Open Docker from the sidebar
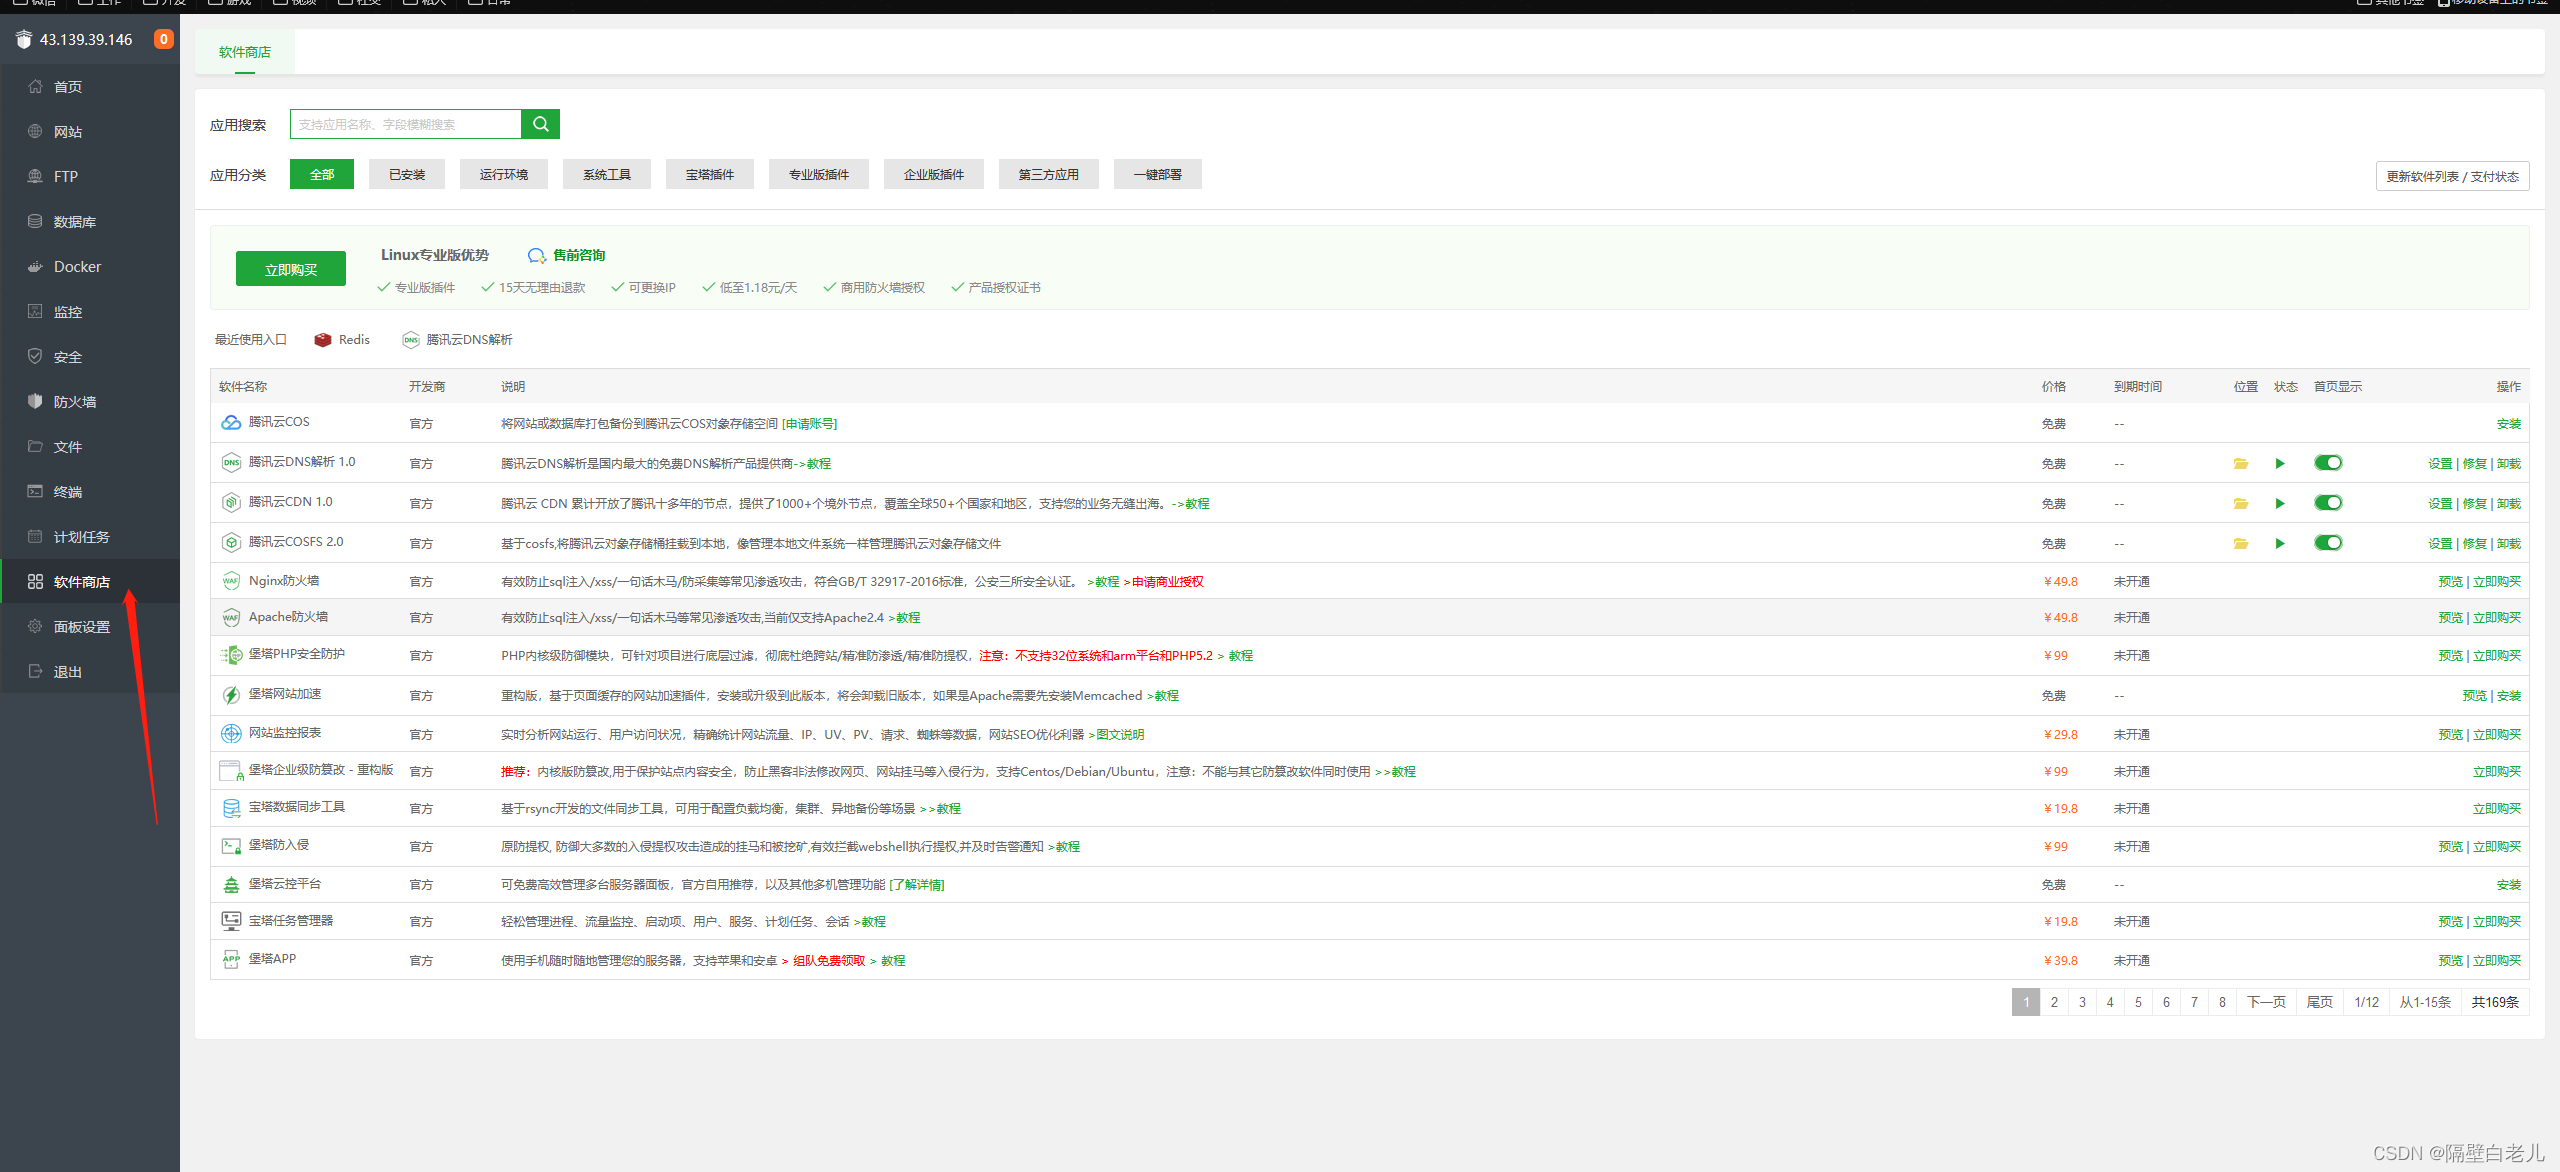 pyautogui.click(x=77, y=267)
